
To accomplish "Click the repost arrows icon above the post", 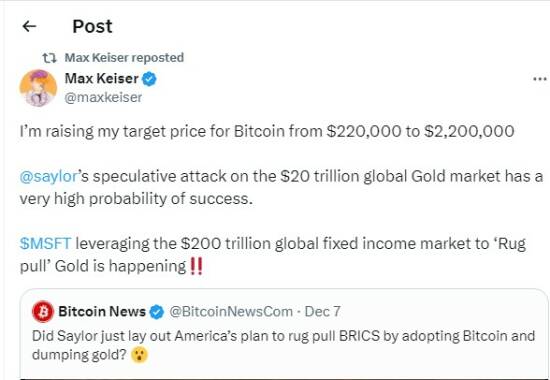I will point(49,58).
